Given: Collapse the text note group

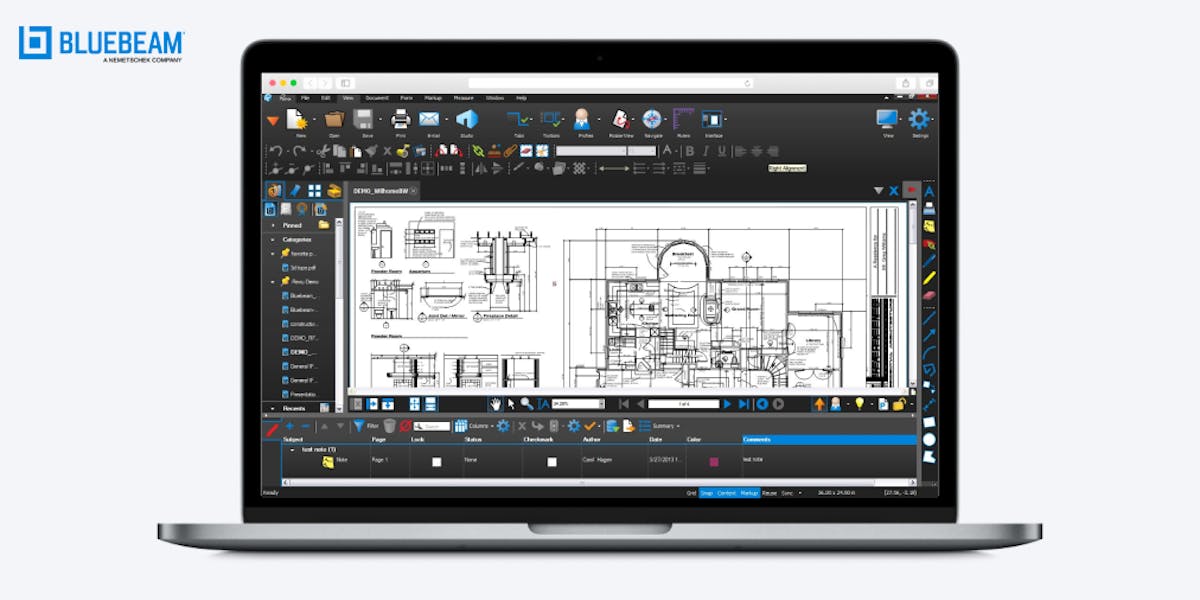Looking at the screenshot, I should click(292, 450).
